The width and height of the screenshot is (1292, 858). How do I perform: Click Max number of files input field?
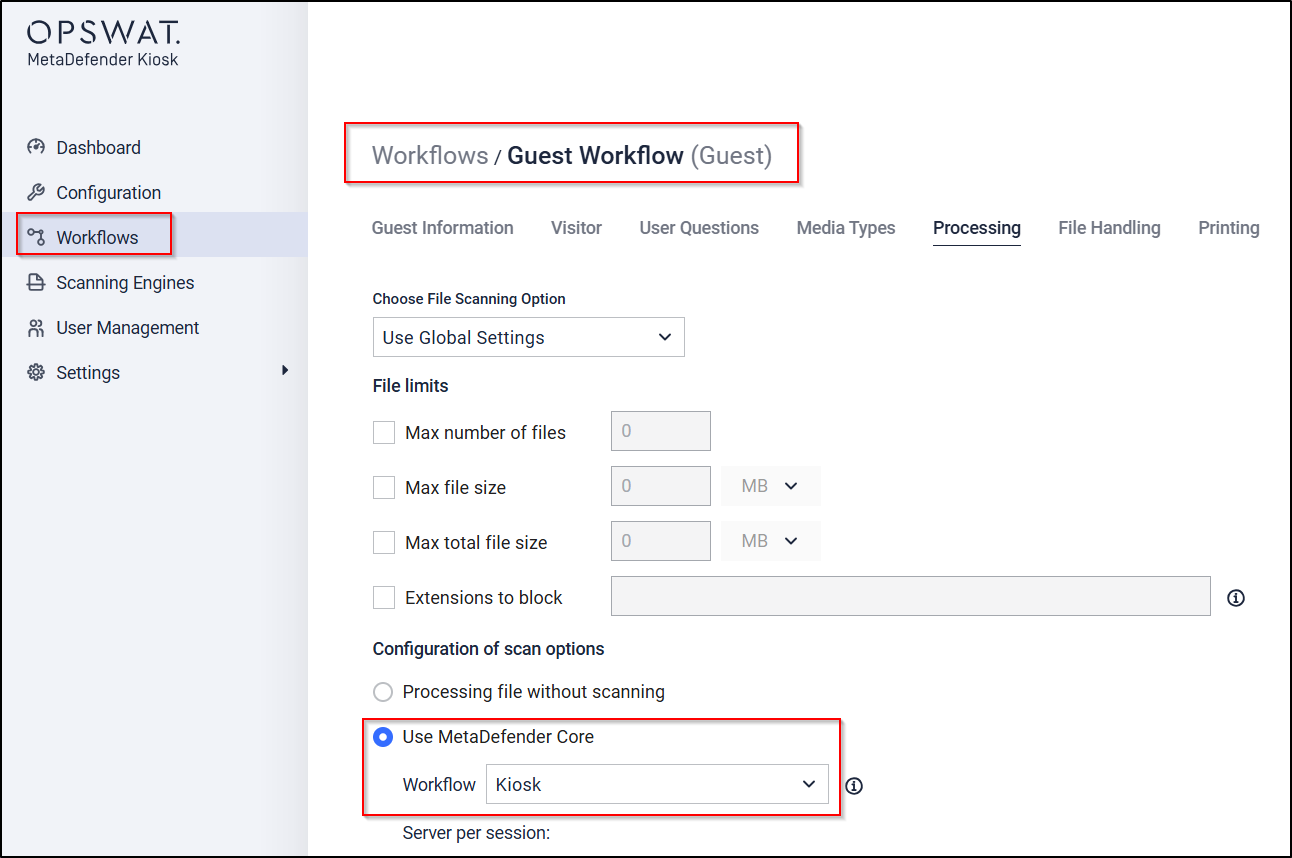(661, 431)
